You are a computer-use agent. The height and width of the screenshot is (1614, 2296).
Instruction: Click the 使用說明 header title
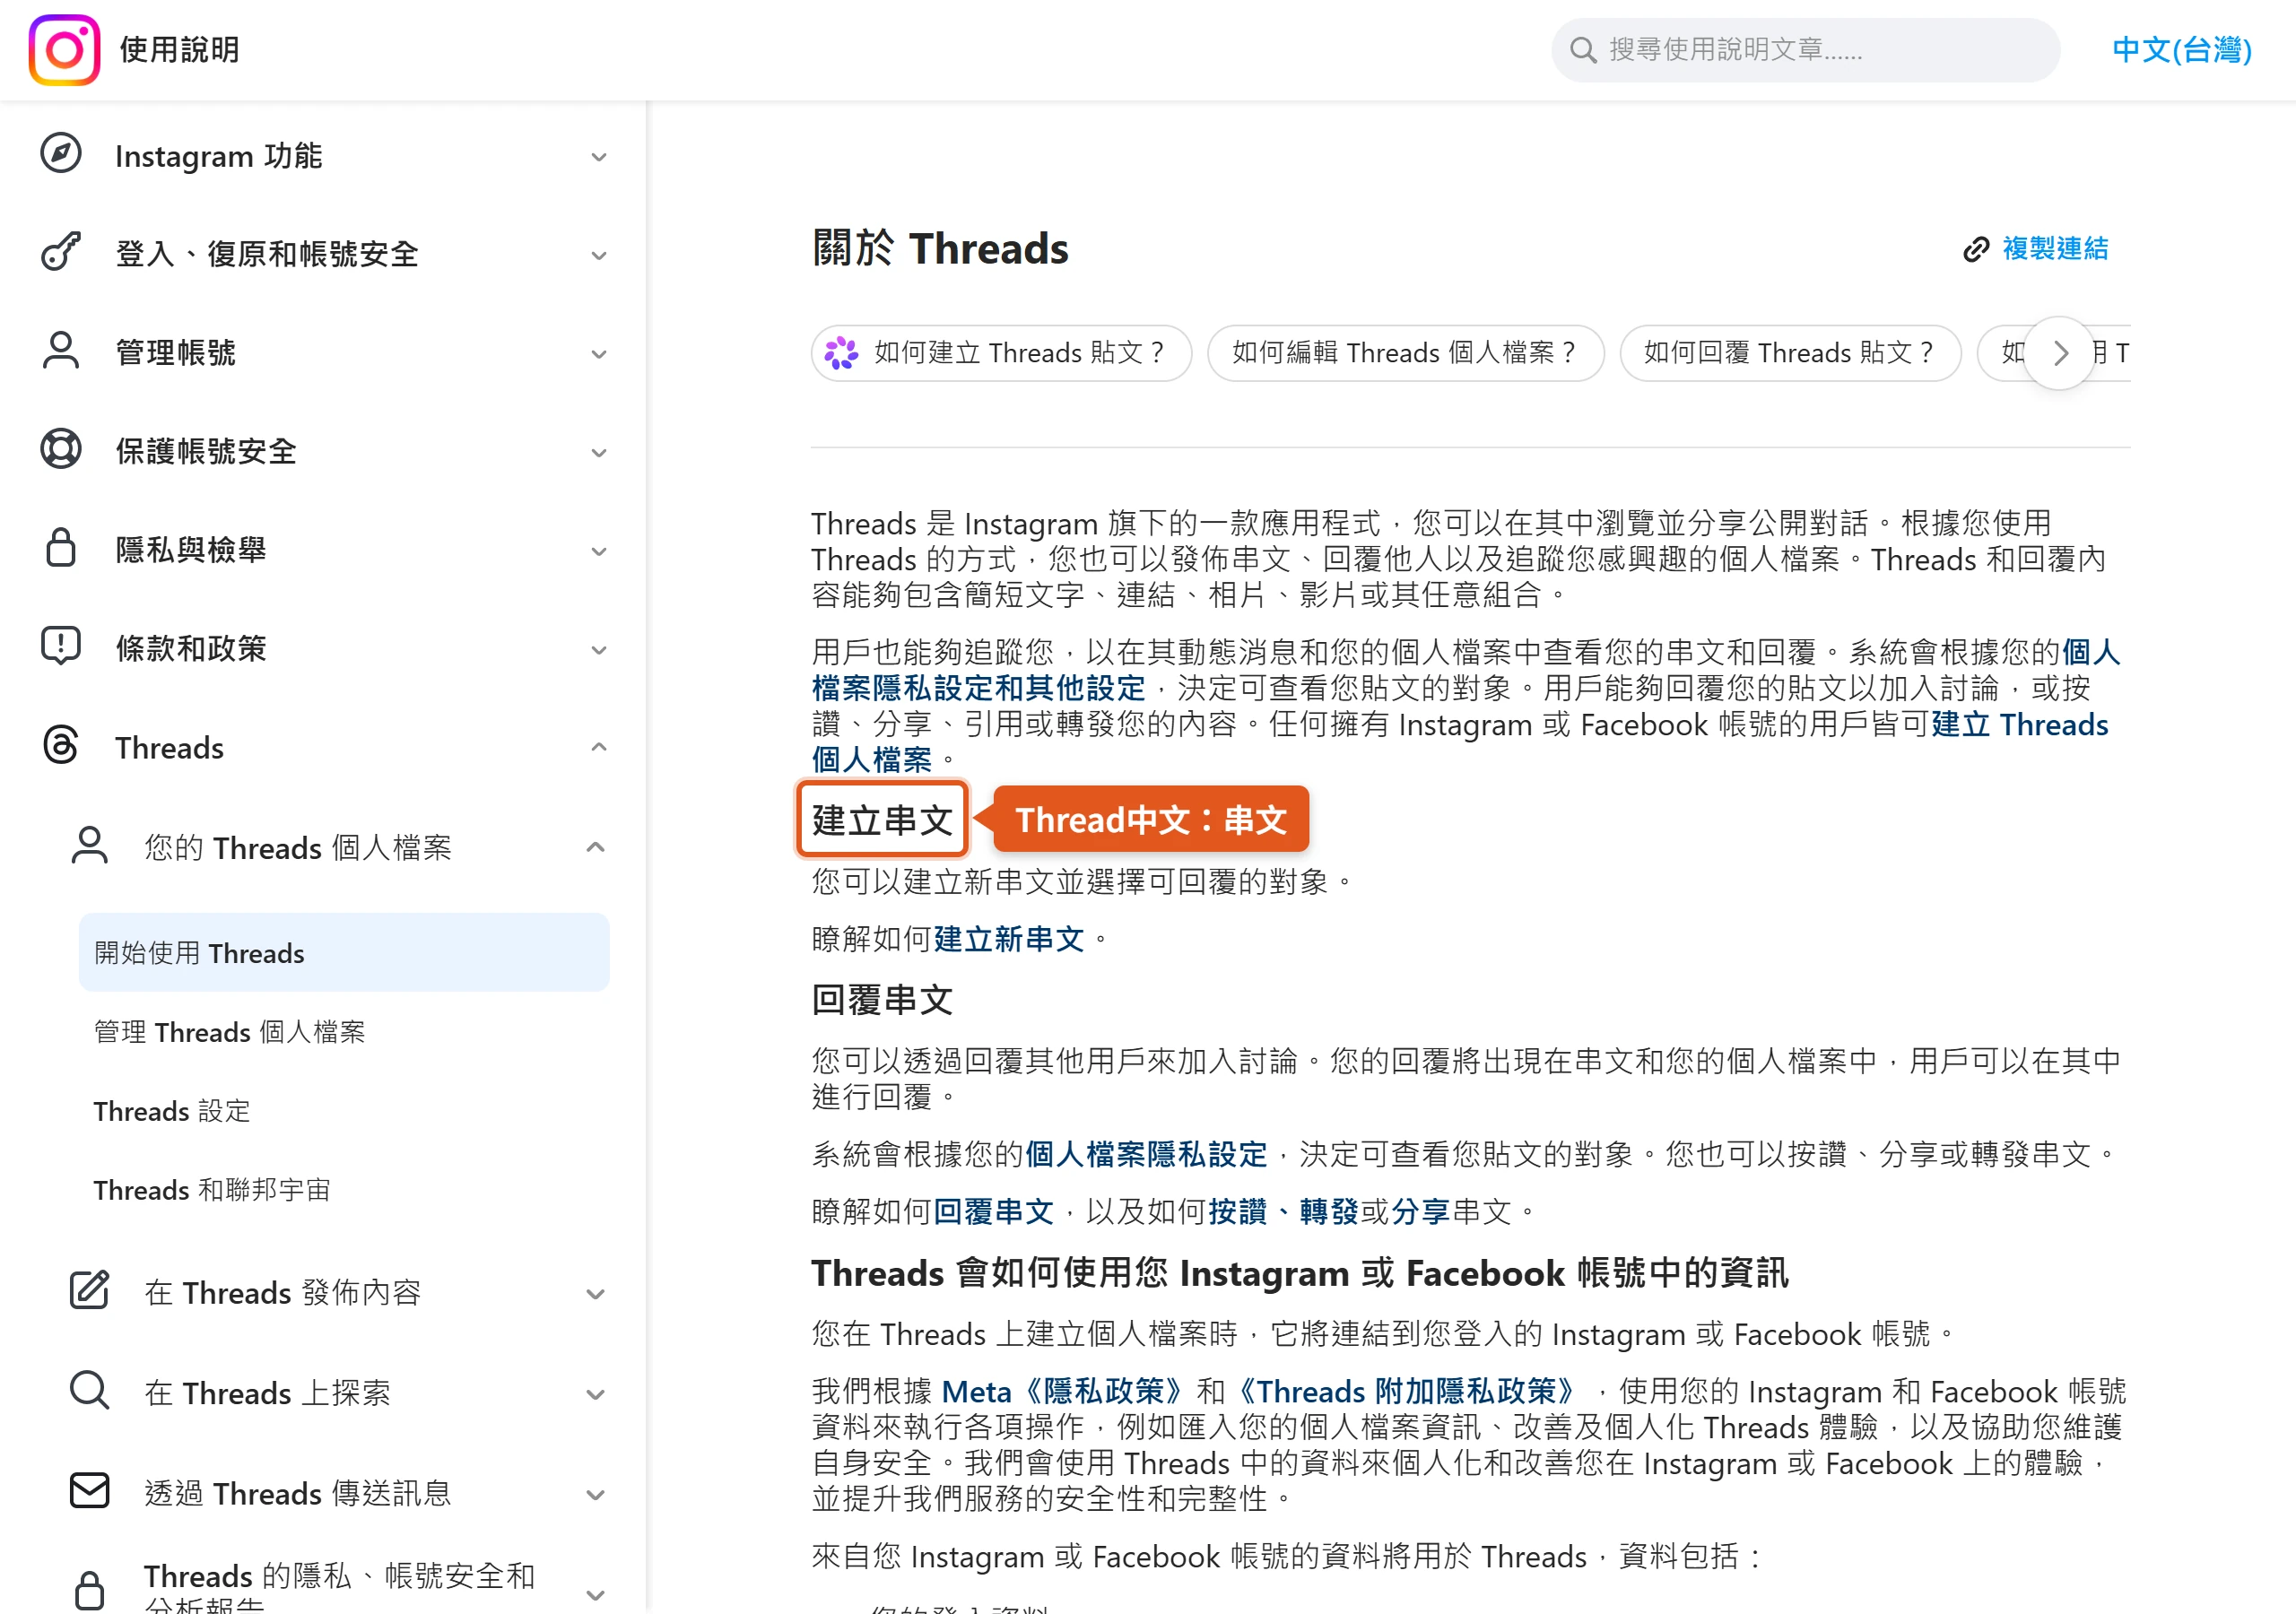[x=179, y=50]
